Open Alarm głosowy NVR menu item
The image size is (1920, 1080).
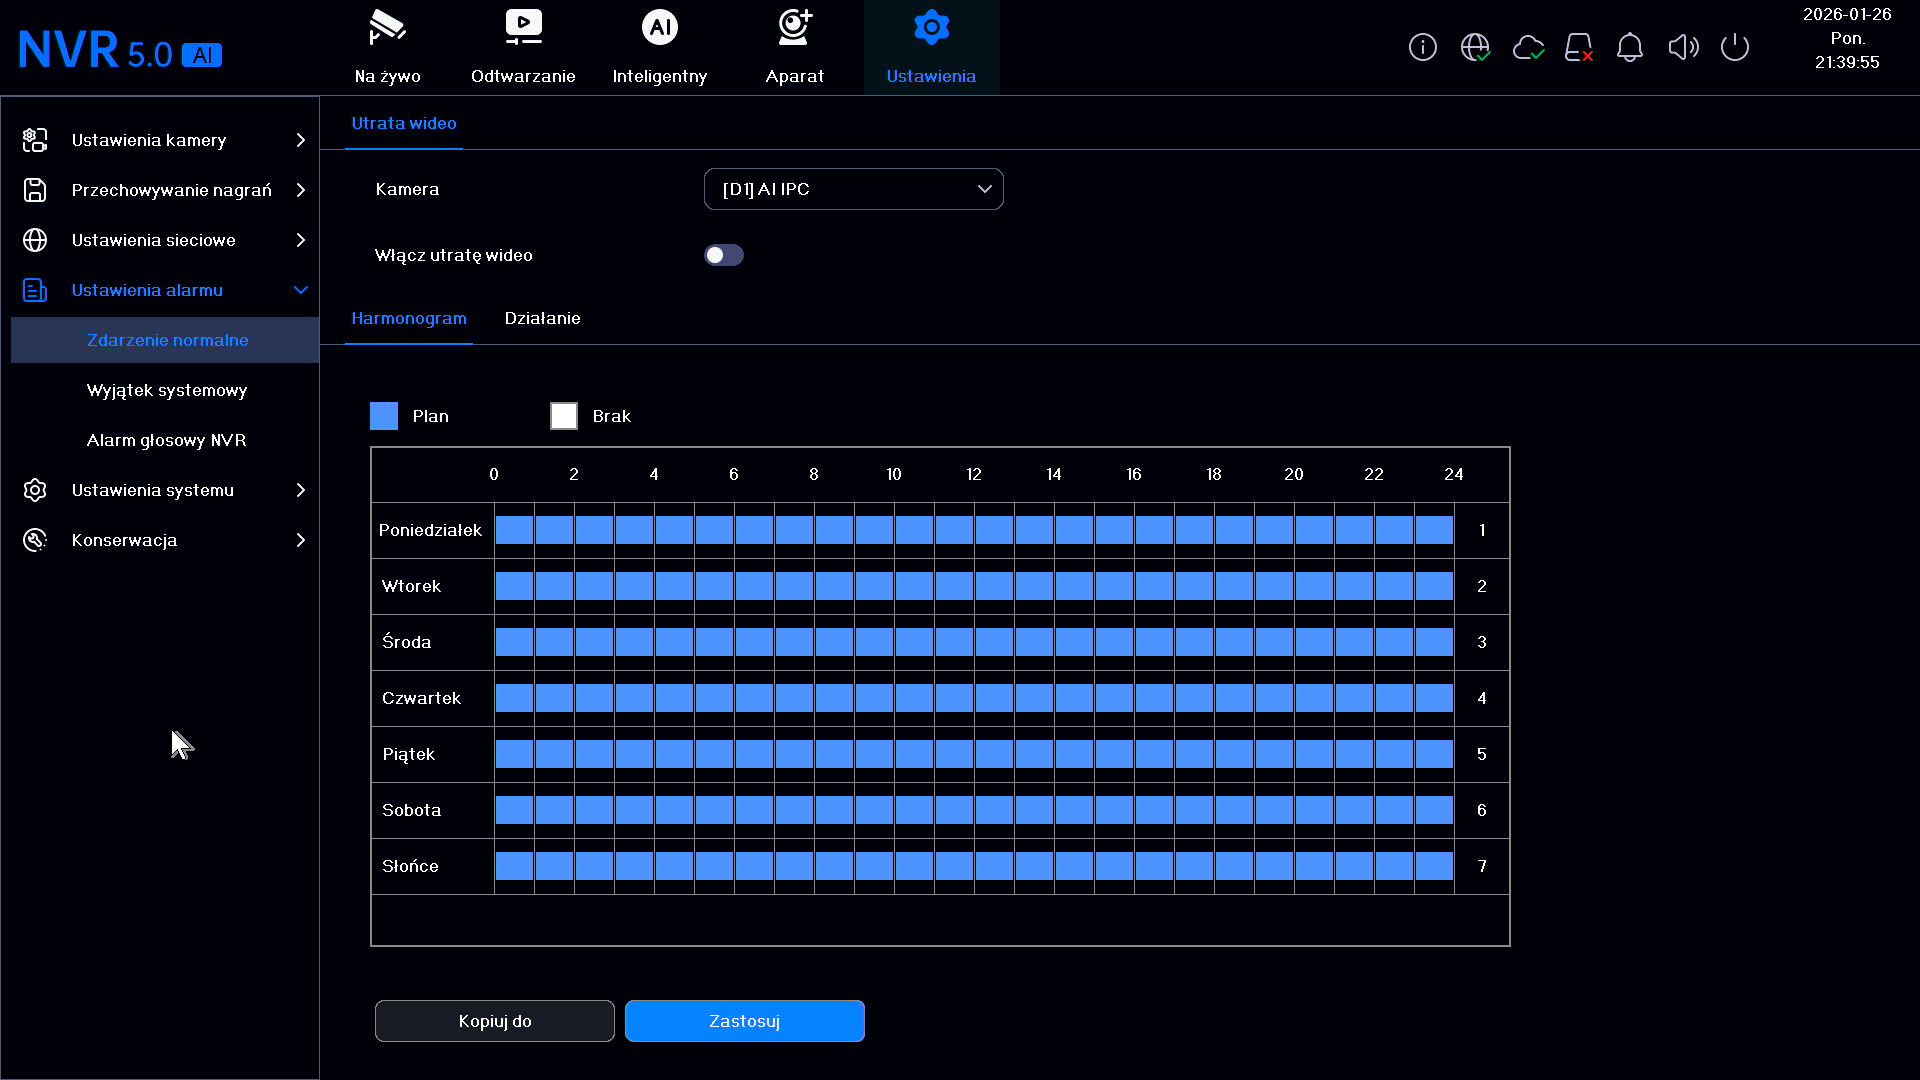165,440
